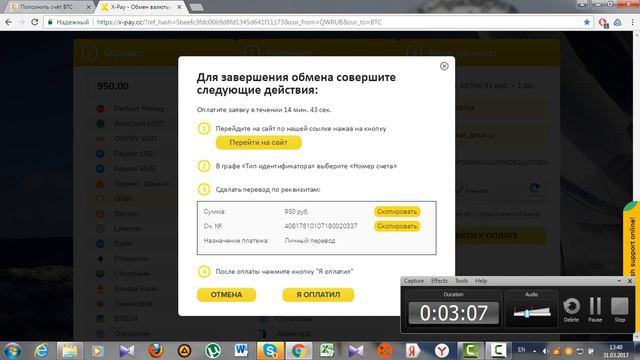Image resolution: width=640 pixels, height=360 pixels.
Task: Open the volume icon in system tray
Action: coord(545,351)
